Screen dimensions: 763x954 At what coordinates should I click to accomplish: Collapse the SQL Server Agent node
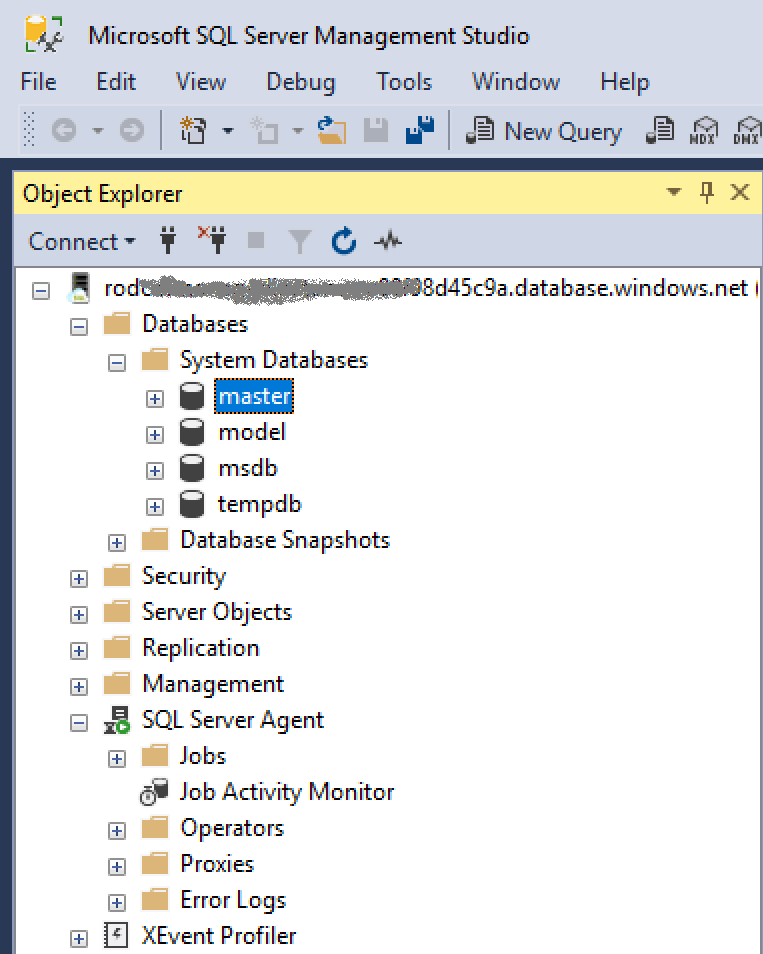click(x=79, y=722)
